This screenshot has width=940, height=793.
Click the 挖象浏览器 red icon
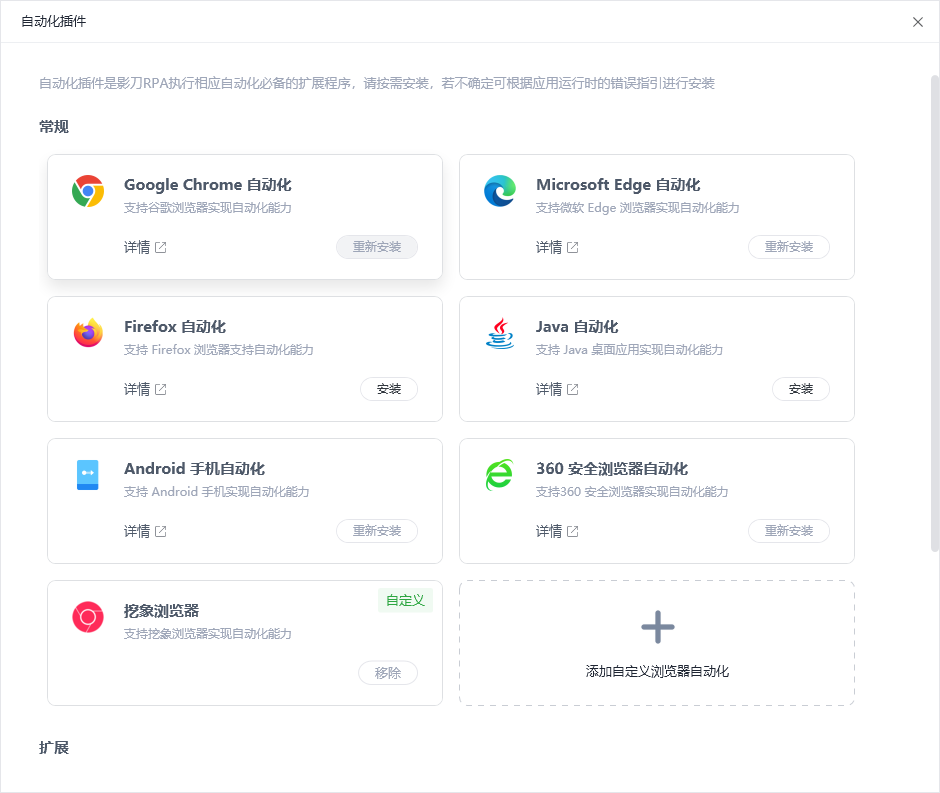(88, 617)
